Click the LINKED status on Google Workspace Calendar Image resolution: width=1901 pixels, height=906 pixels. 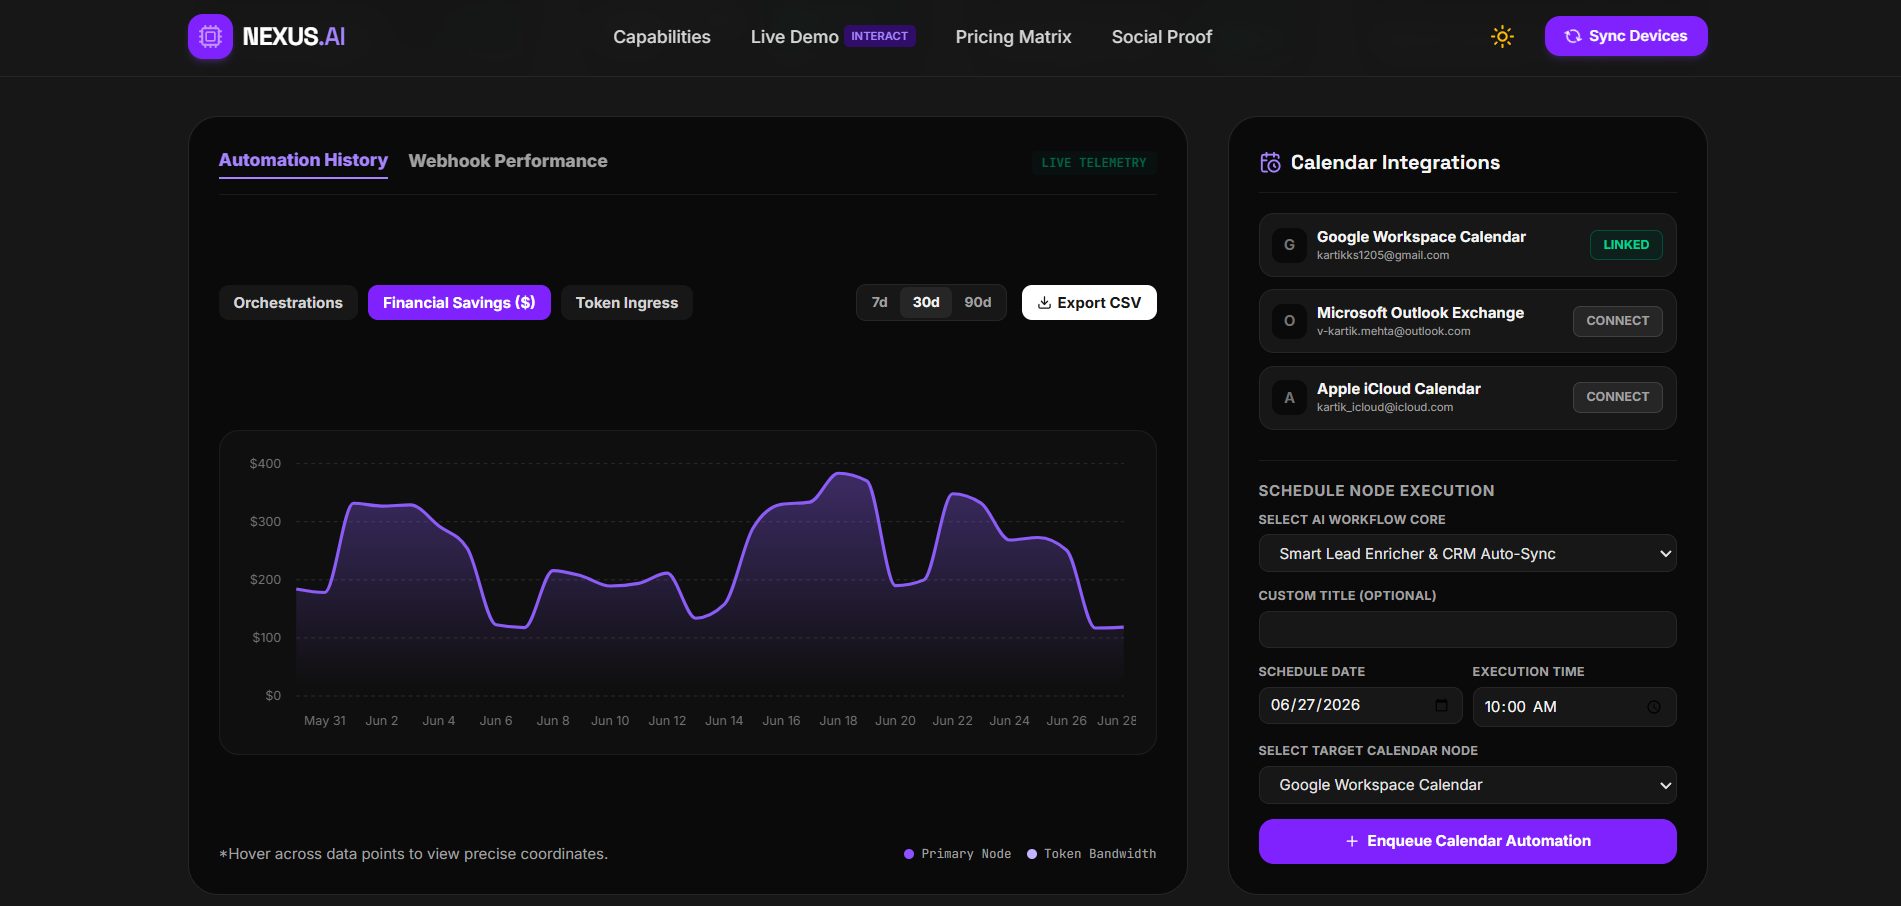click(x=1626, y=245)
